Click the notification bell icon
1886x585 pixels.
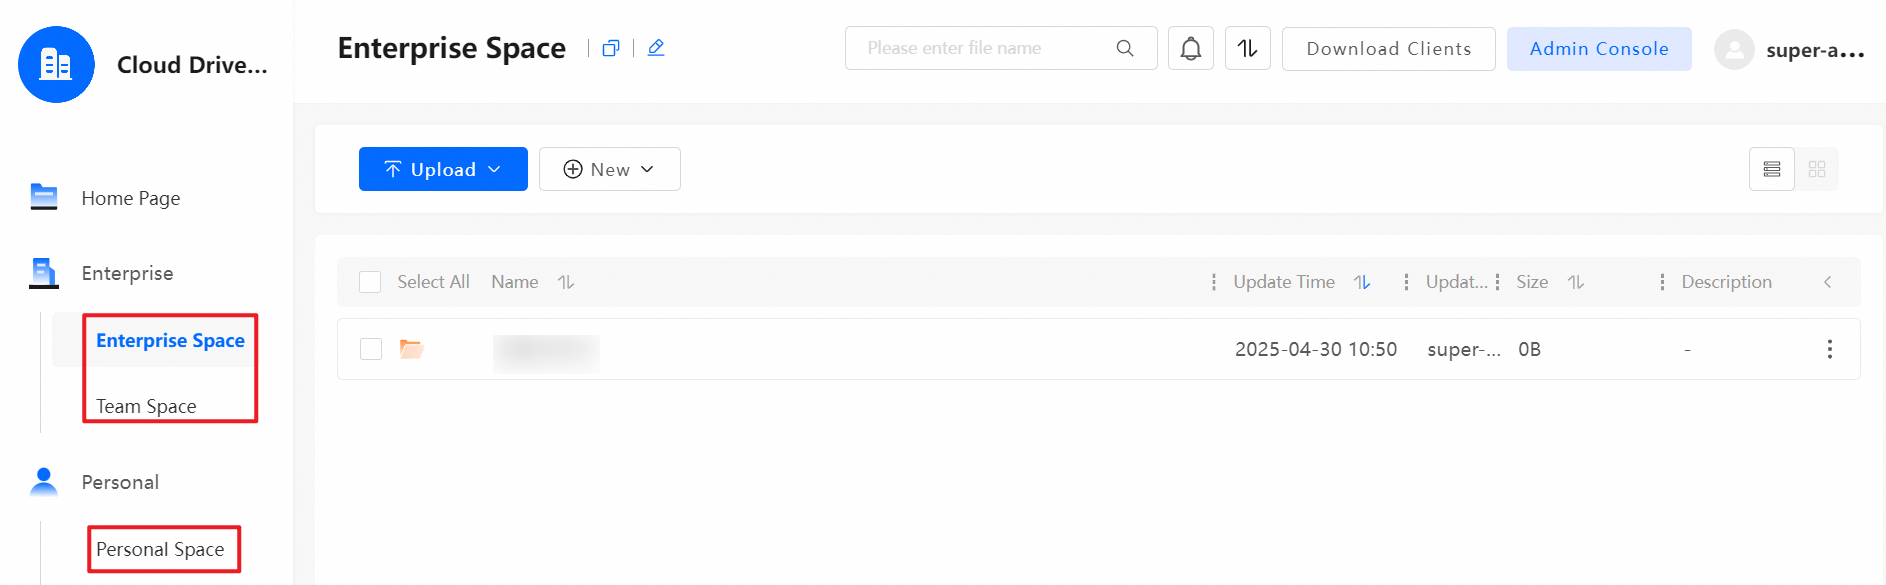point(1190,49)
